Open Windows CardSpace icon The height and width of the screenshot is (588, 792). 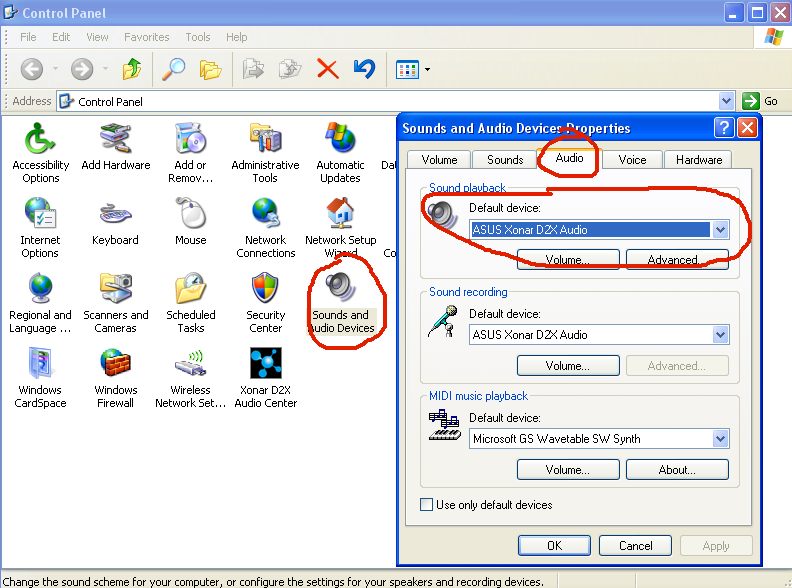pyautogui.click(x=40, y=377)
